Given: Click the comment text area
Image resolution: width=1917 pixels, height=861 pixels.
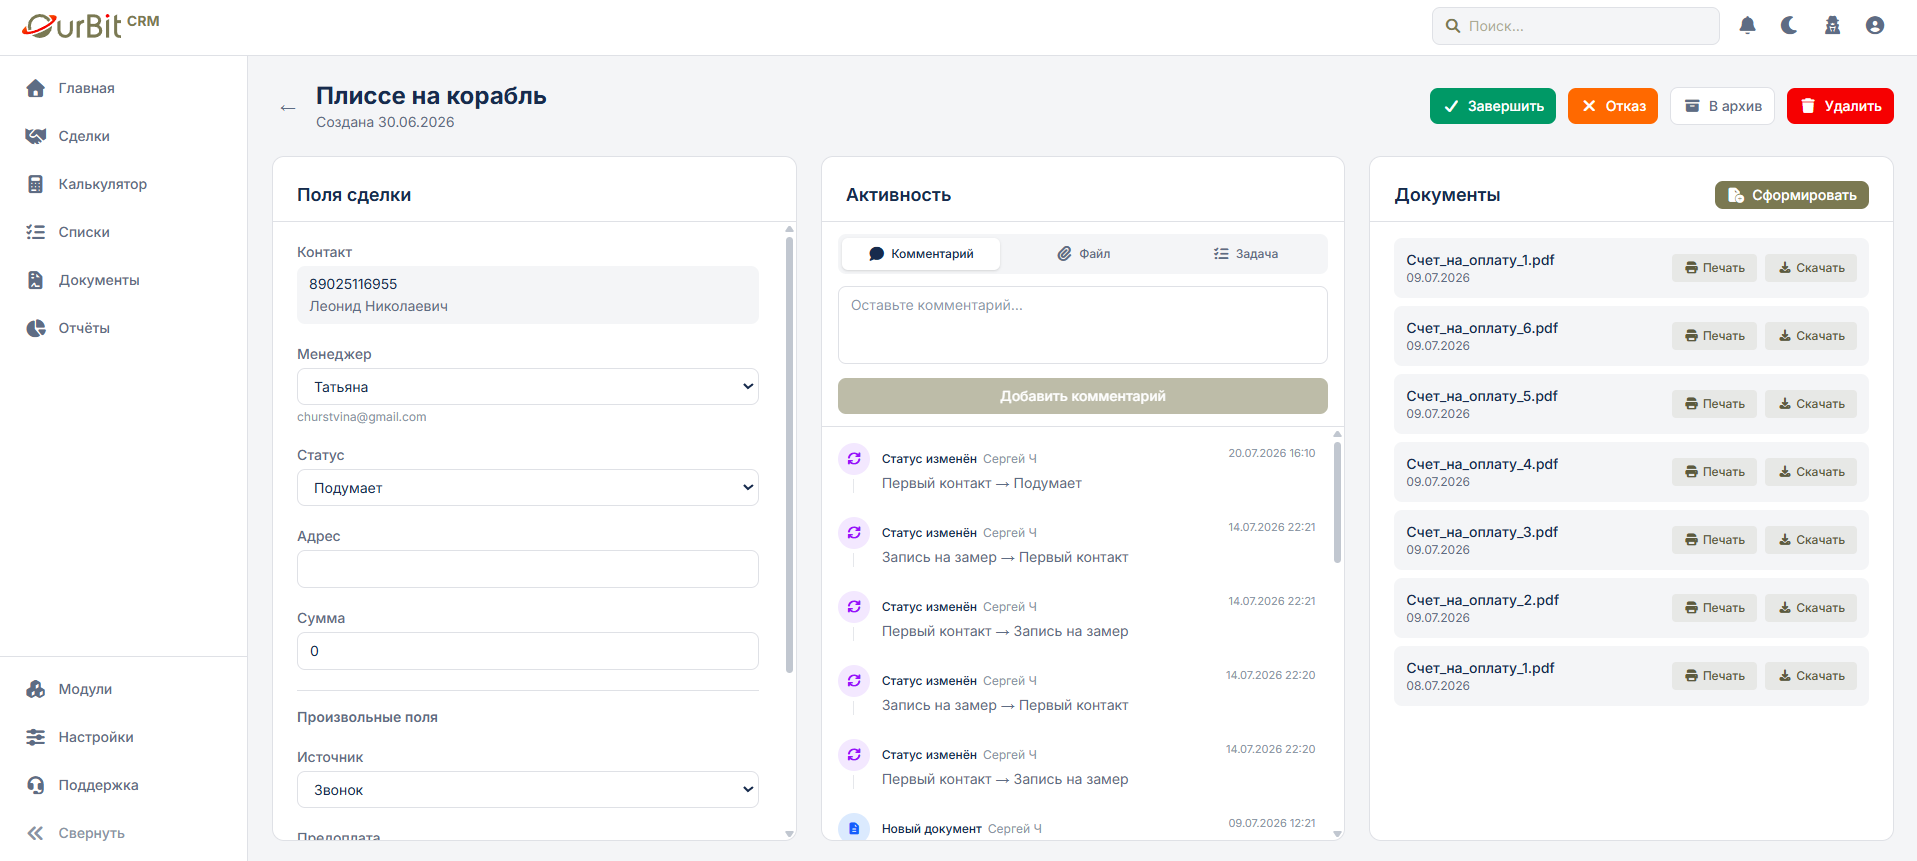Looking at the screenshot, I should [x=1083, y=325].
